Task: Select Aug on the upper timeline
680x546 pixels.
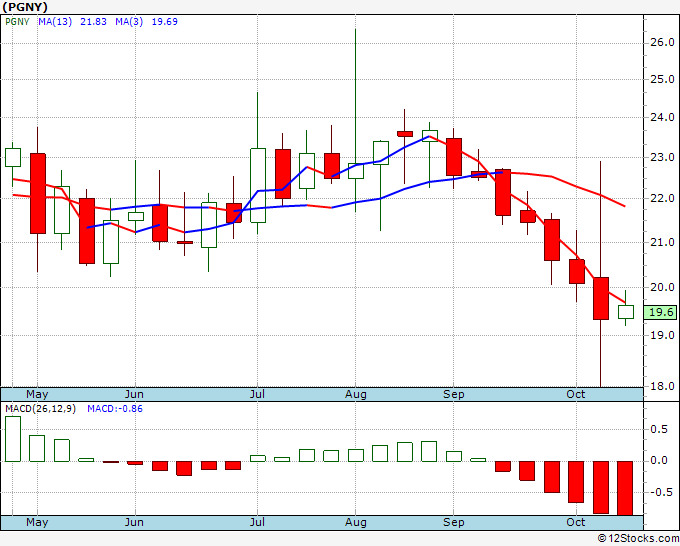Action: (x=356, y=394)
